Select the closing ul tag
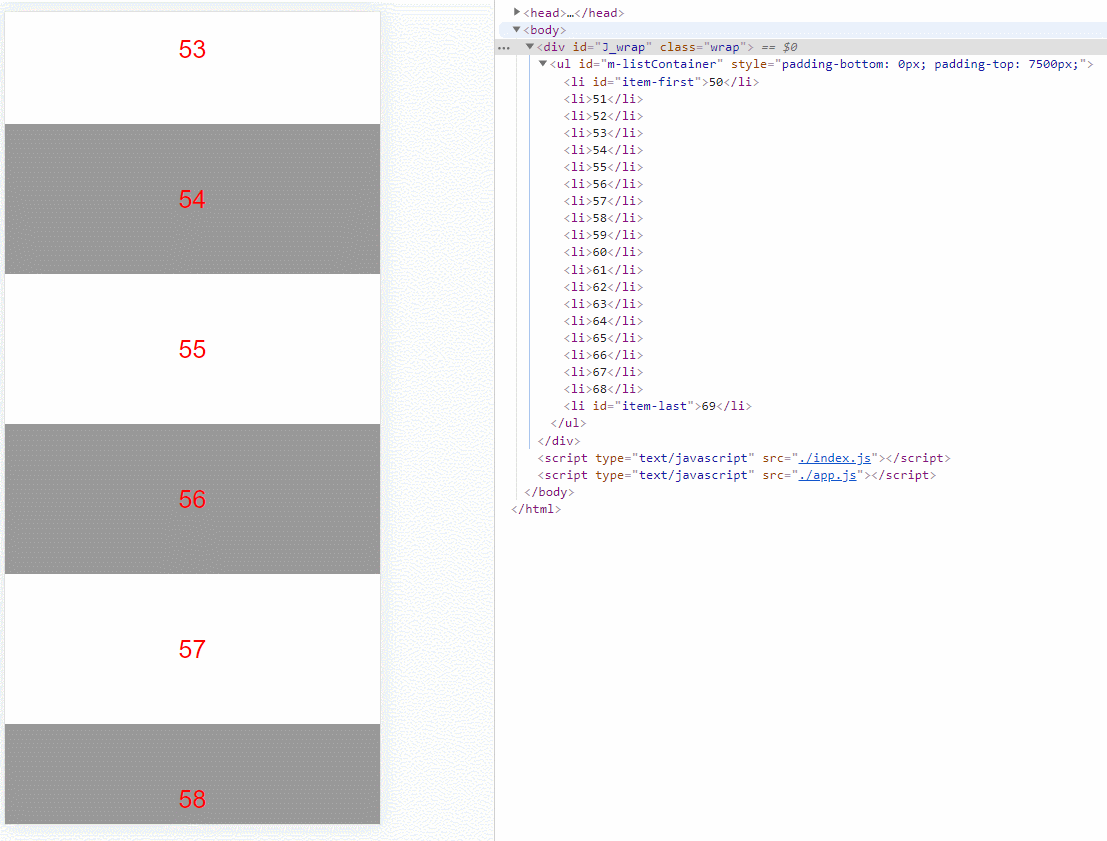This screenshot has height=841, width=1107. [568, 423]
